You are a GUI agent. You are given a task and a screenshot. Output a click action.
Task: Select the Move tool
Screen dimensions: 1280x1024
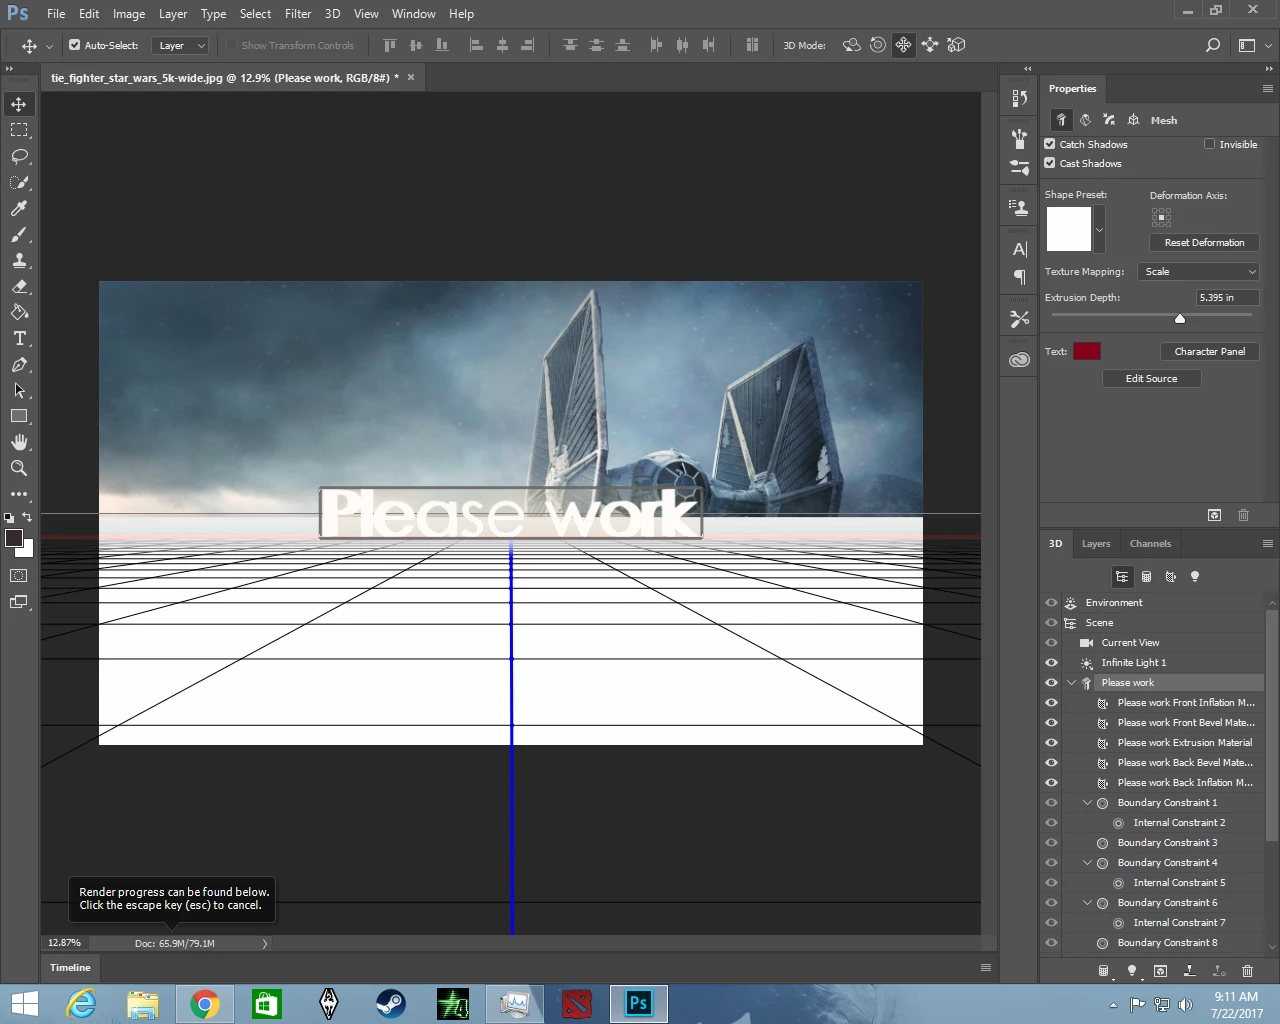point(19,104)
